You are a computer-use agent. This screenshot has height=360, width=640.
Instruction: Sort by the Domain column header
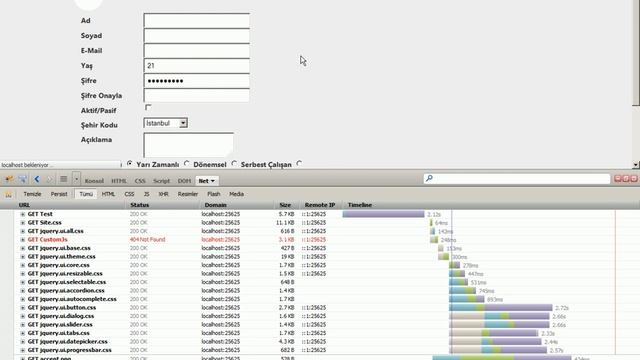(x=216, y=205)
